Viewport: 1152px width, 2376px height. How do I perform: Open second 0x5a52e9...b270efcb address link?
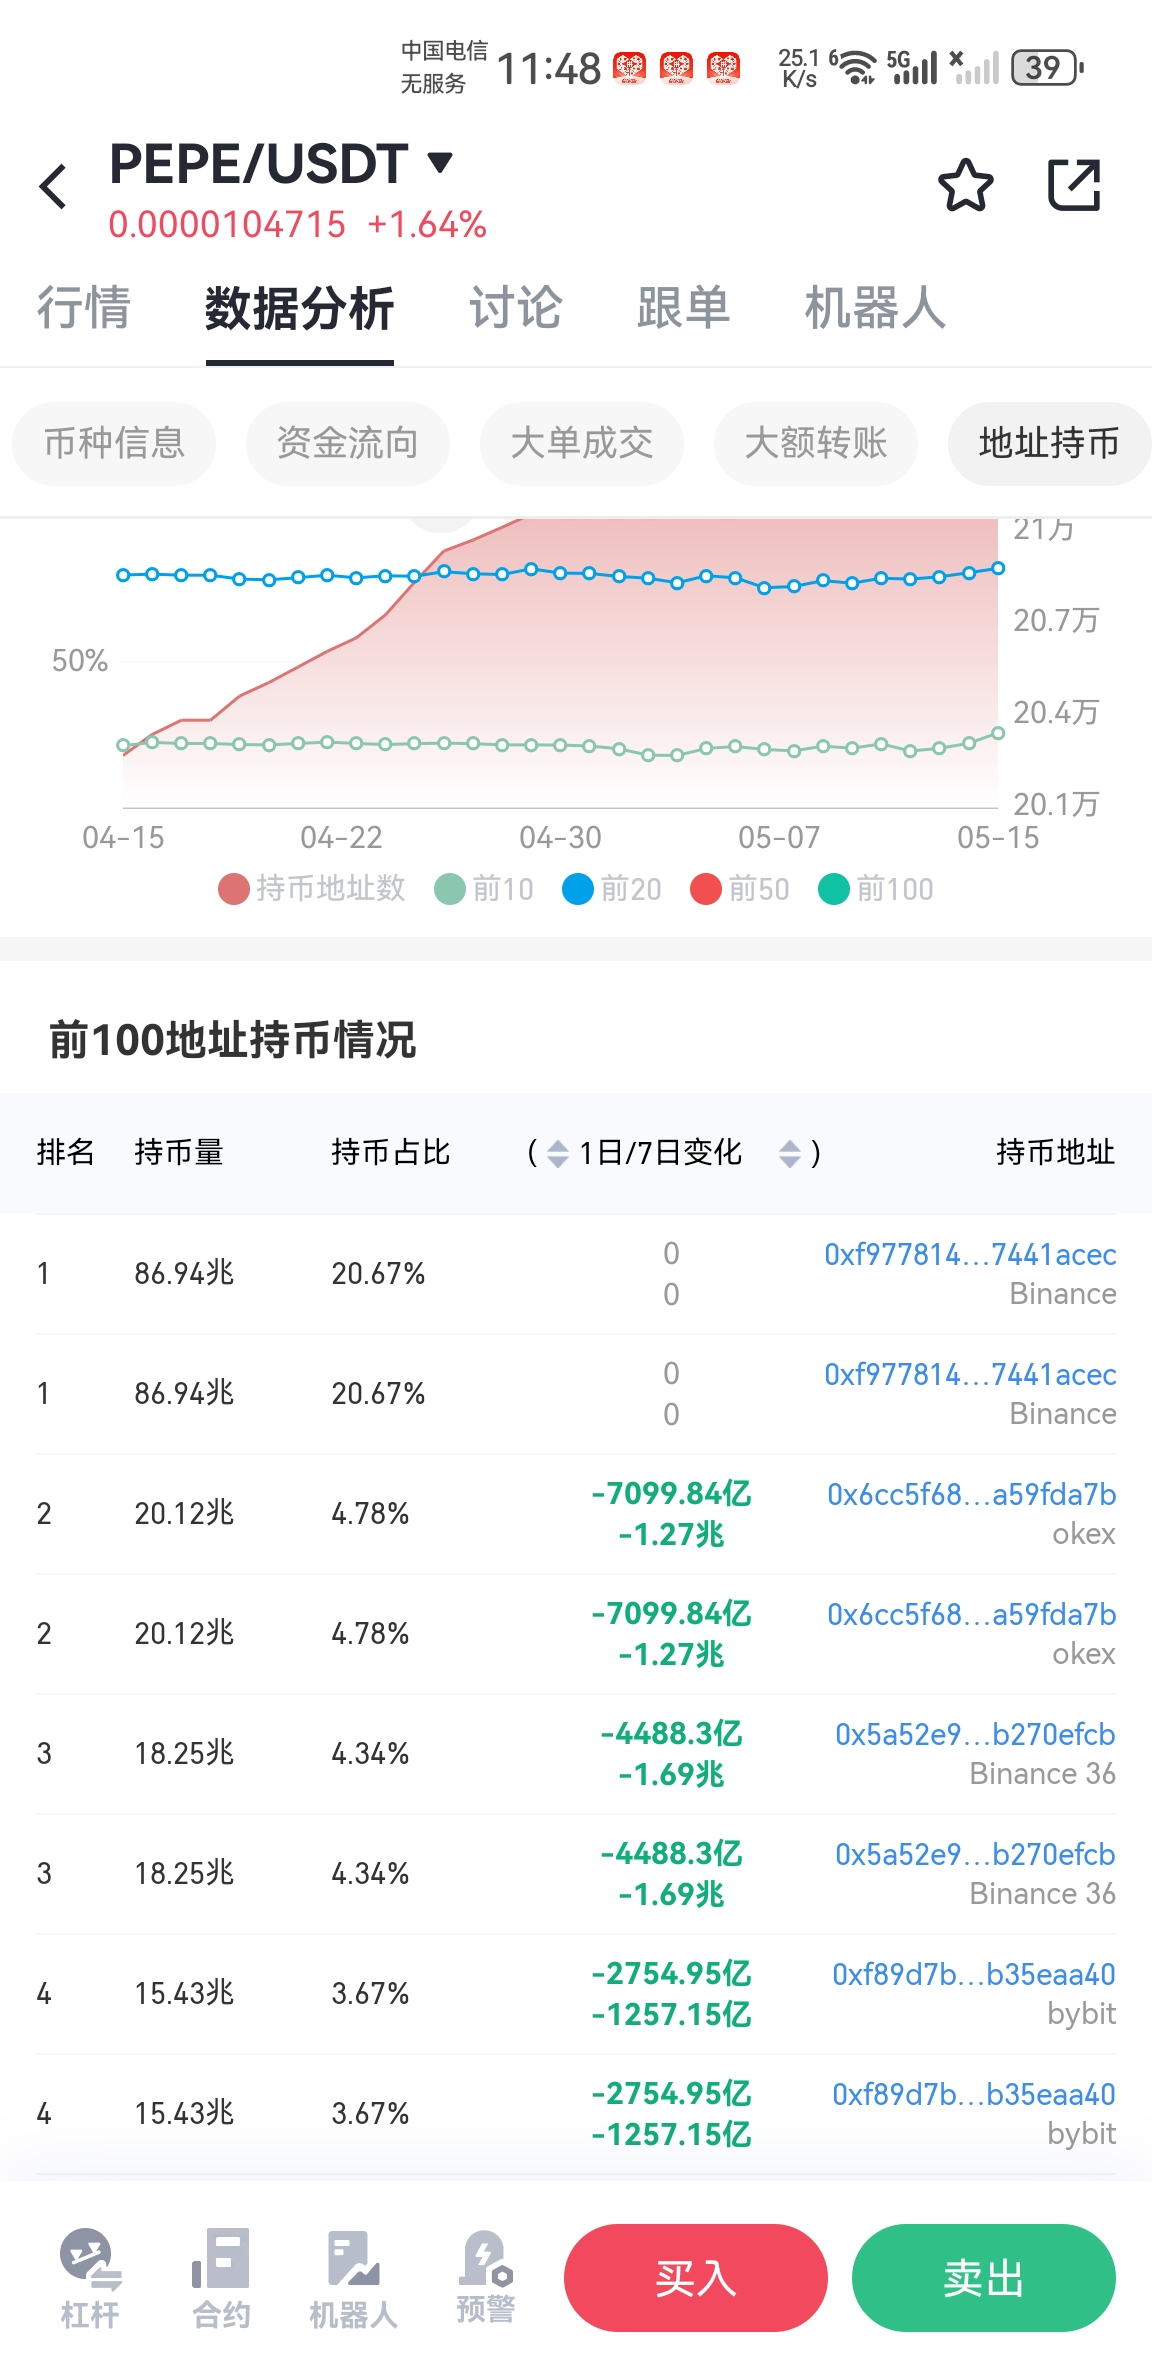click(x=975, y=1854)
